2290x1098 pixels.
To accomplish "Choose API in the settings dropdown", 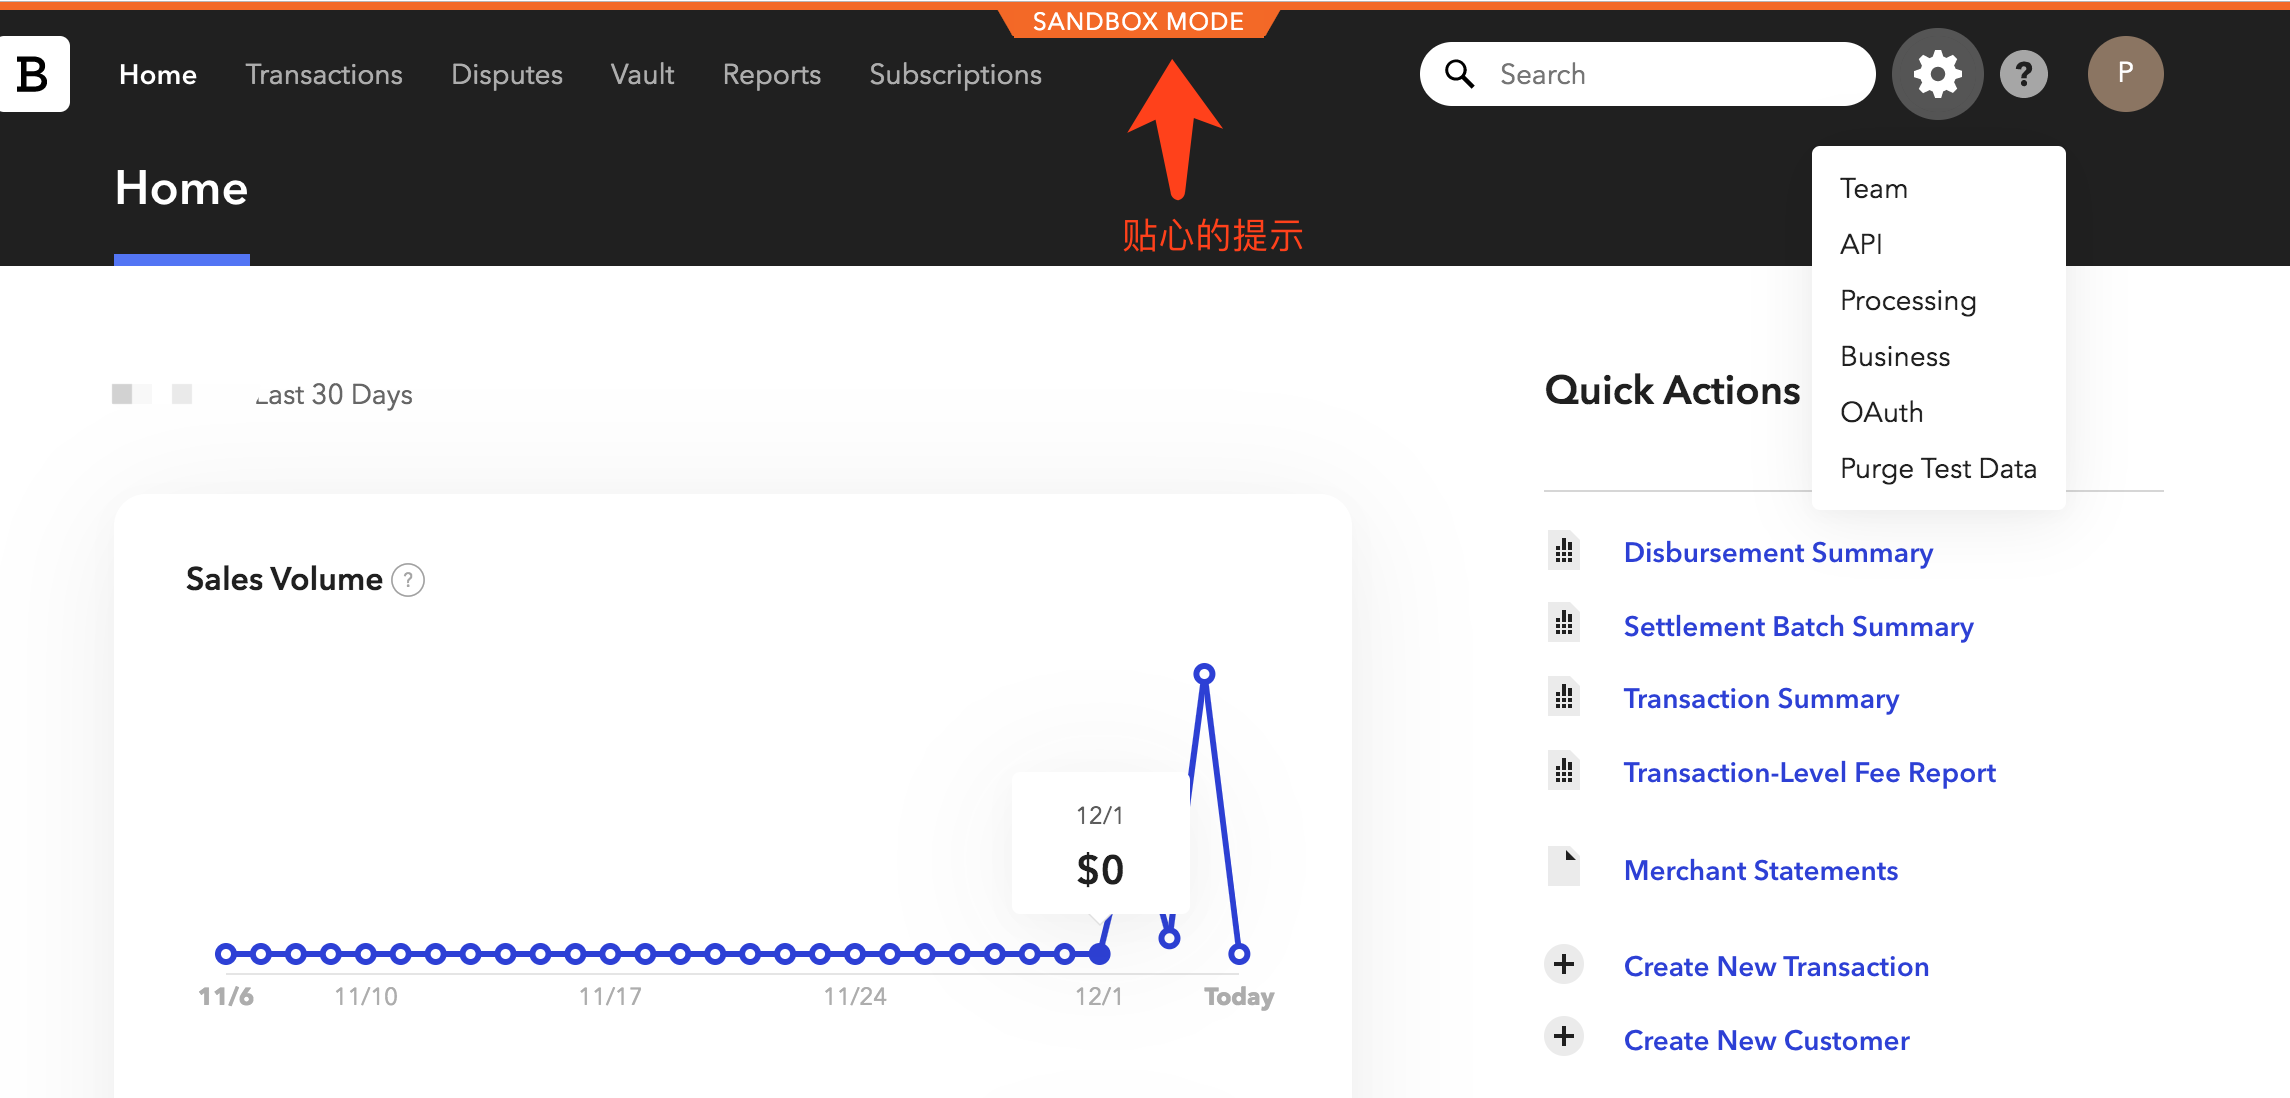I will pos(1862,244).
